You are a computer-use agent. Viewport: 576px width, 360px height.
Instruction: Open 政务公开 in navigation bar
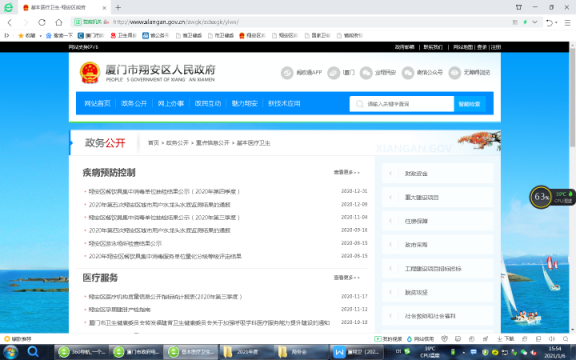point(134,104)
